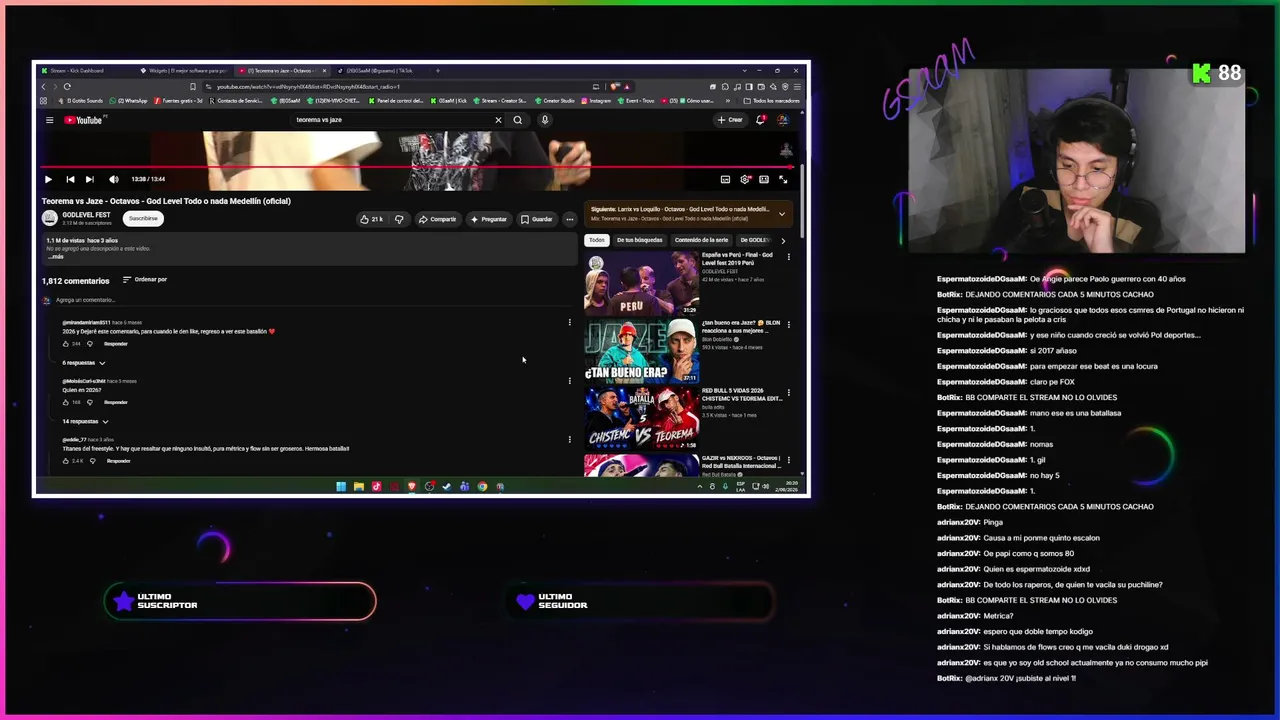This screenshot has height=720, width=1280.
Task: Open the GODLEVEL FEST channel avatar
Action: coord(50,218)
